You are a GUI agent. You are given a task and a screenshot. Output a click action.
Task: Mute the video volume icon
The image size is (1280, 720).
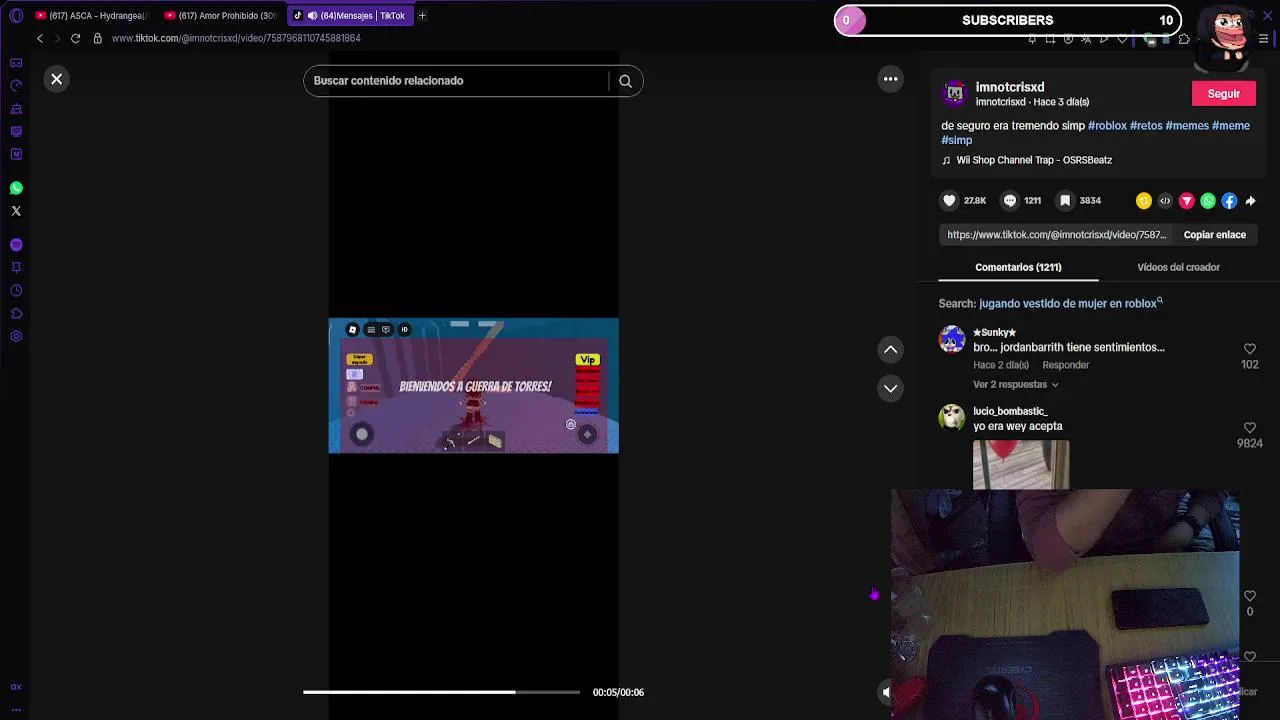886,691
